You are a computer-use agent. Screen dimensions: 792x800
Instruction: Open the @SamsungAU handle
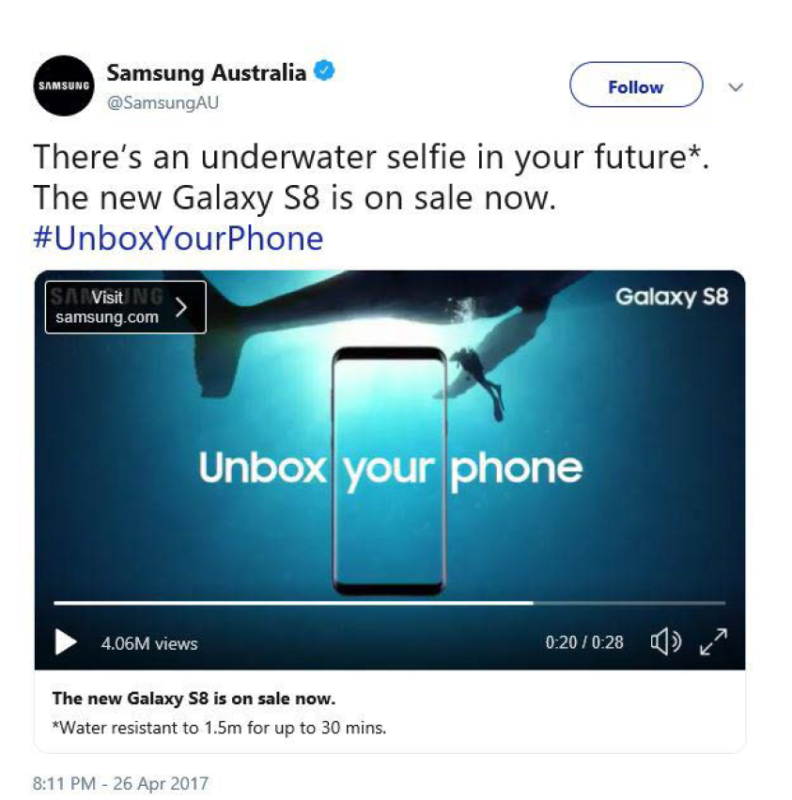tap(163, 103)
